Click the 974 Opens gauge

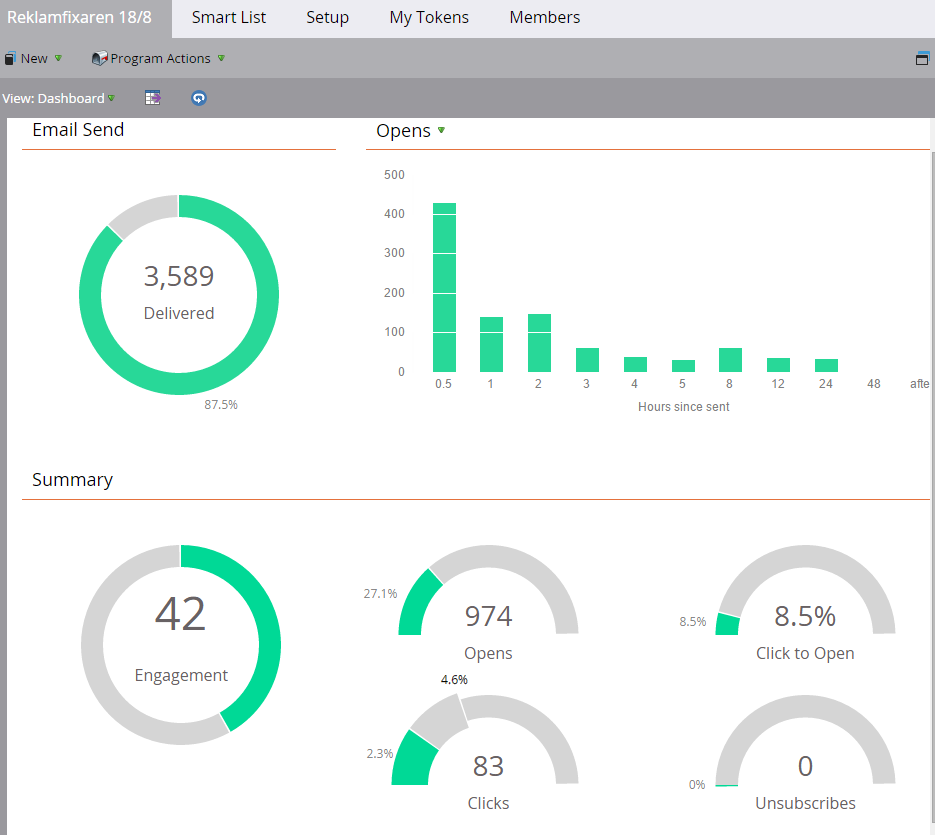pos(488,616)
